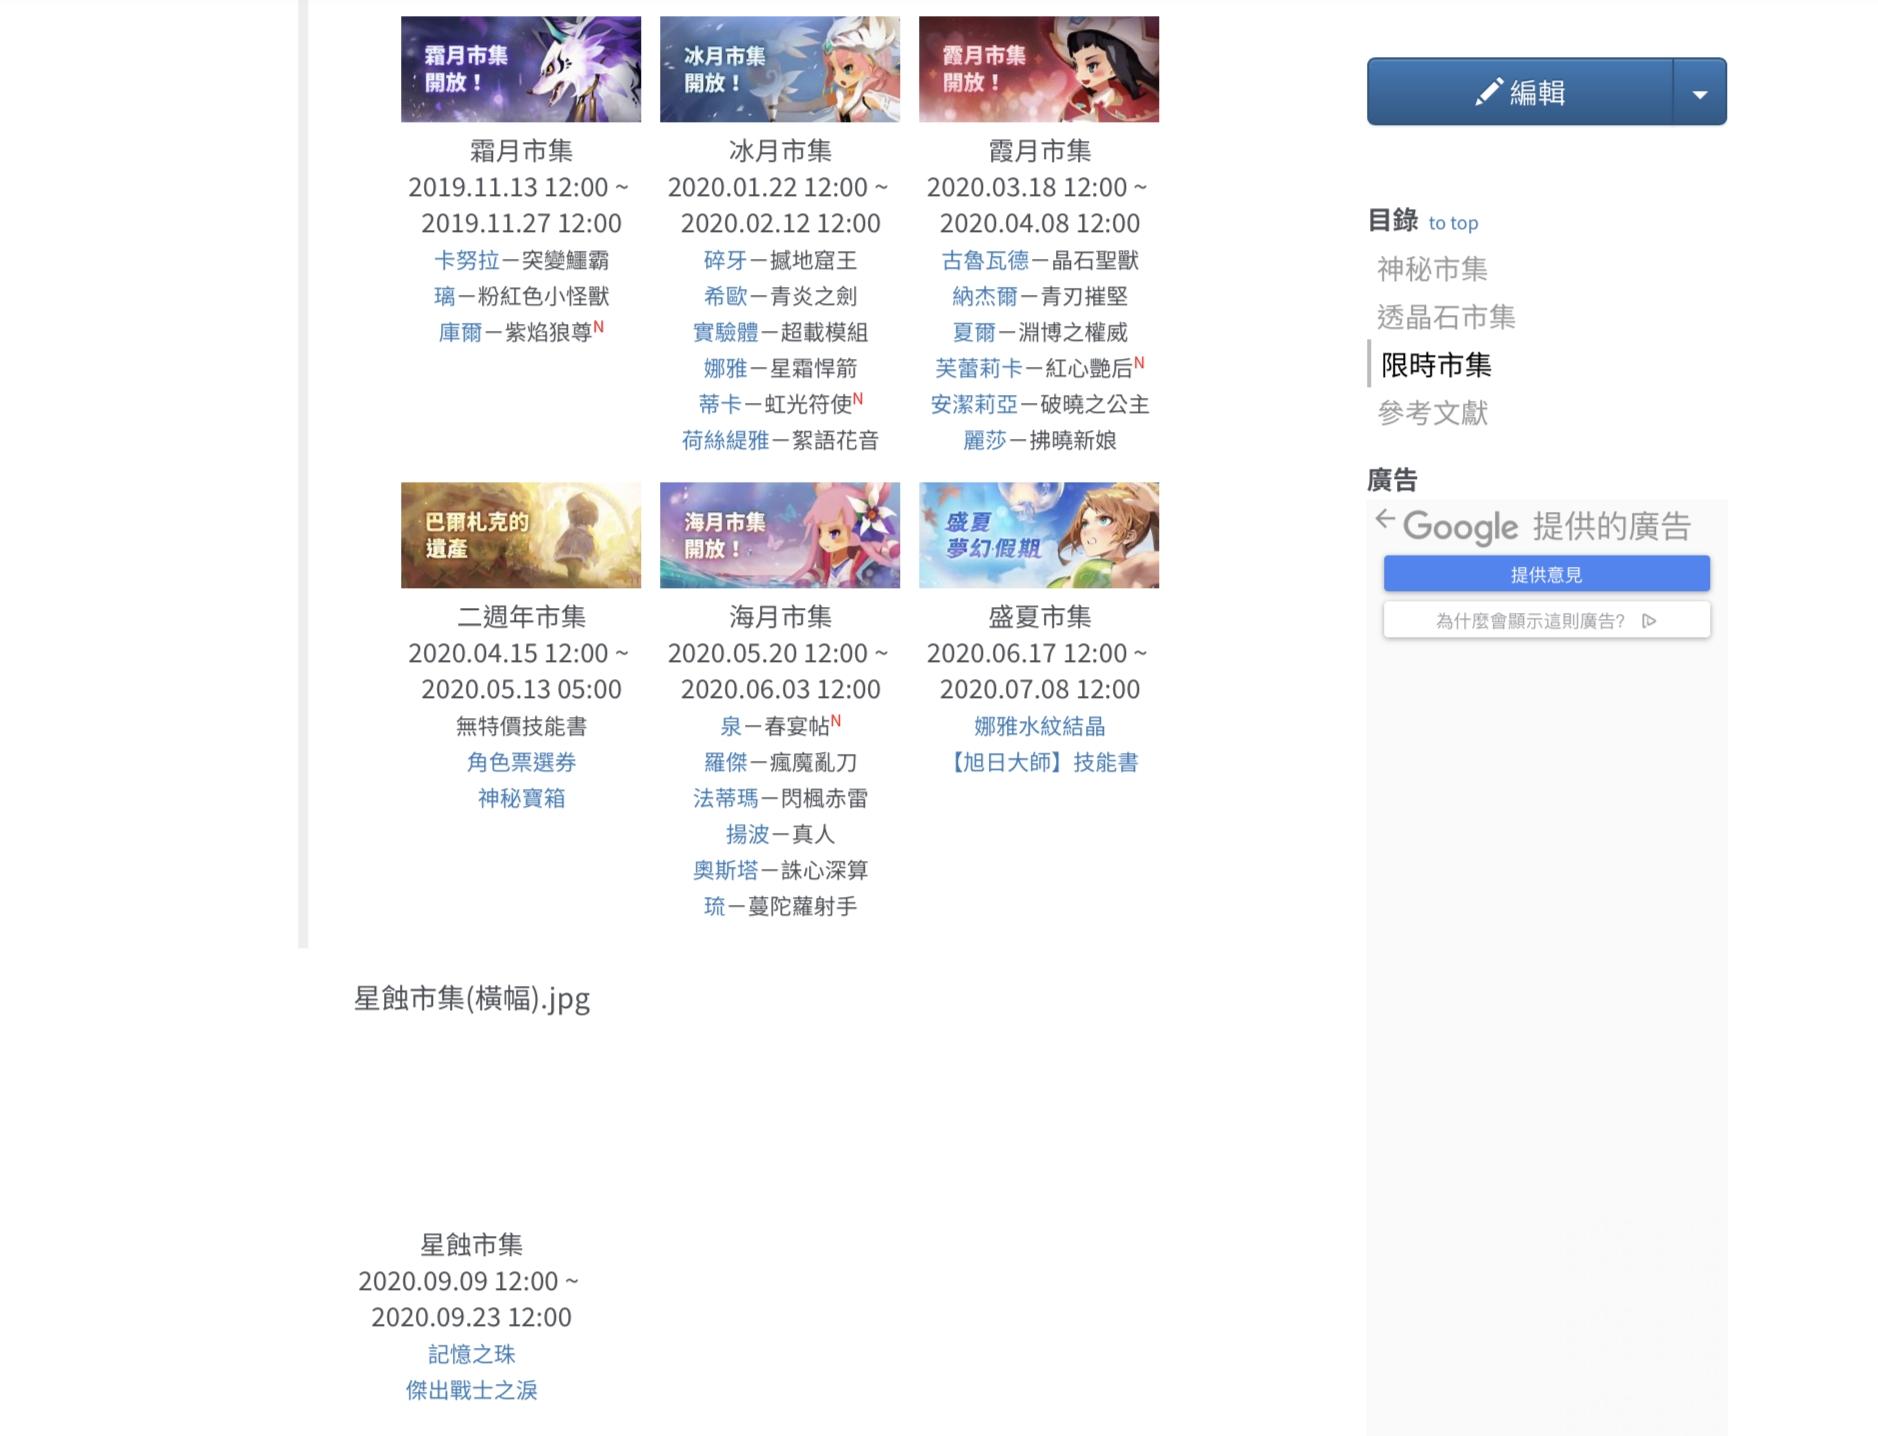Open the 盛夏夢幻假期 banner image
Screen dimensions: 1878x1436
tap(1039, 535)
